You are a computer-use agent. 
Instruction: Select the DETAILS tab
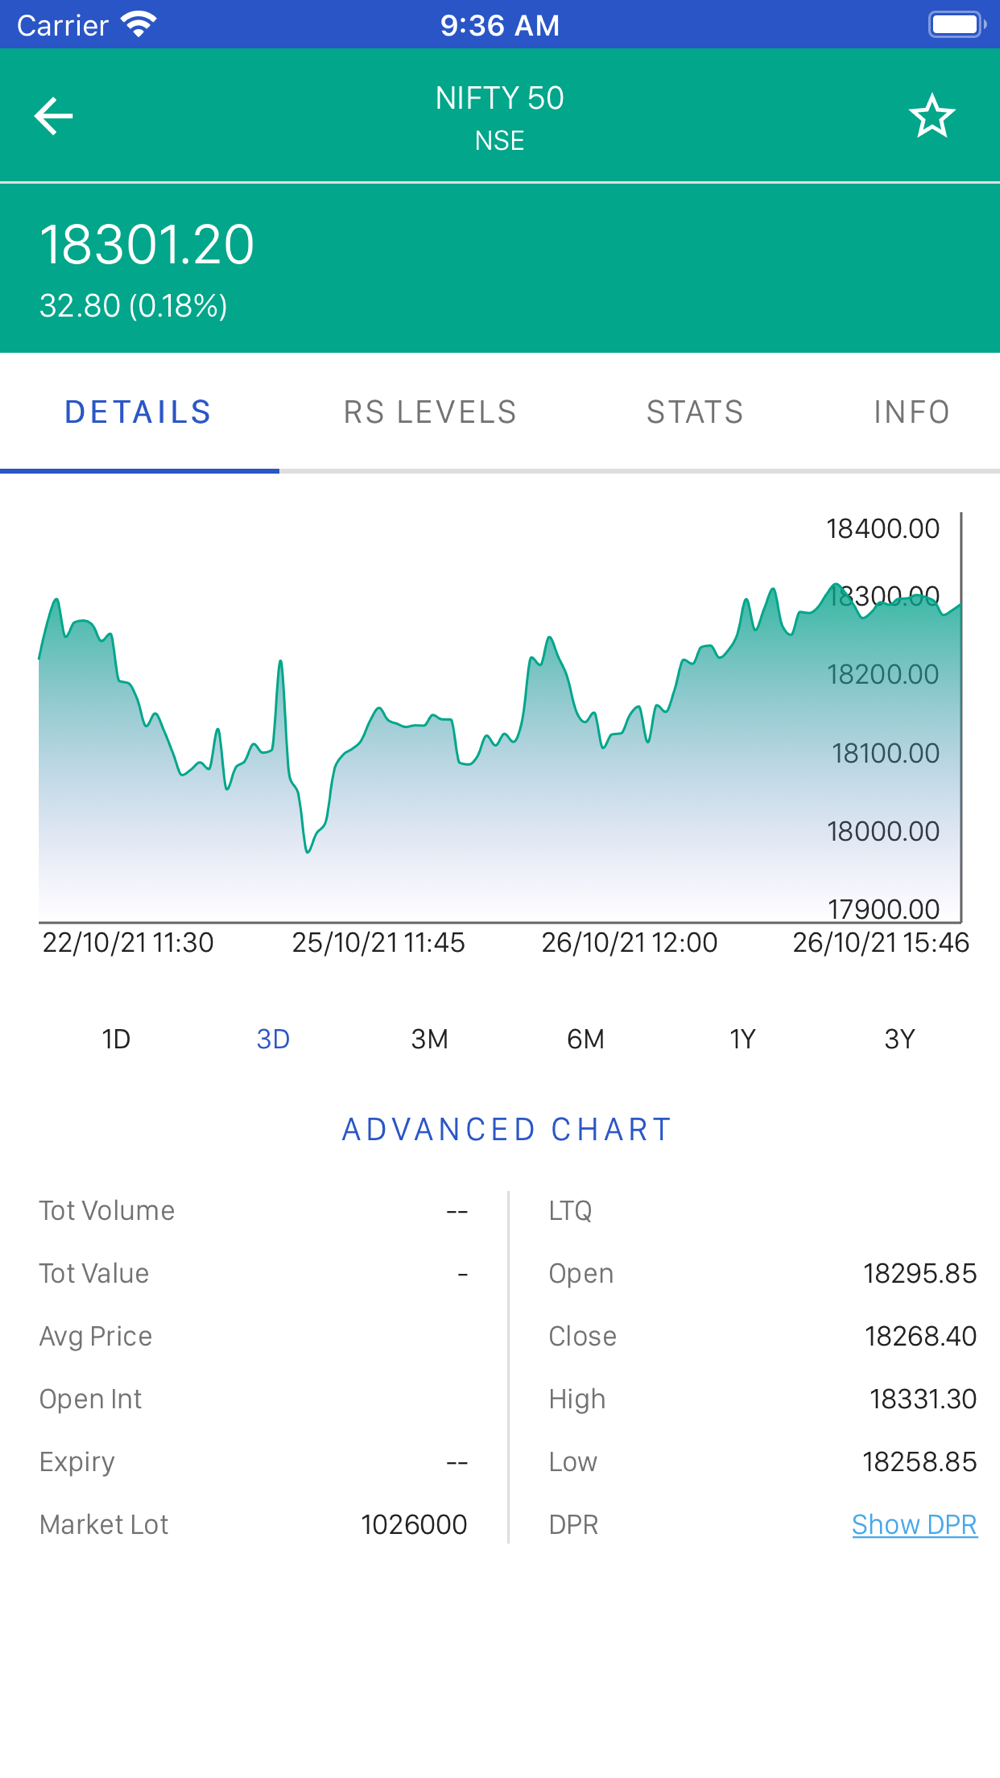[138, 412]
